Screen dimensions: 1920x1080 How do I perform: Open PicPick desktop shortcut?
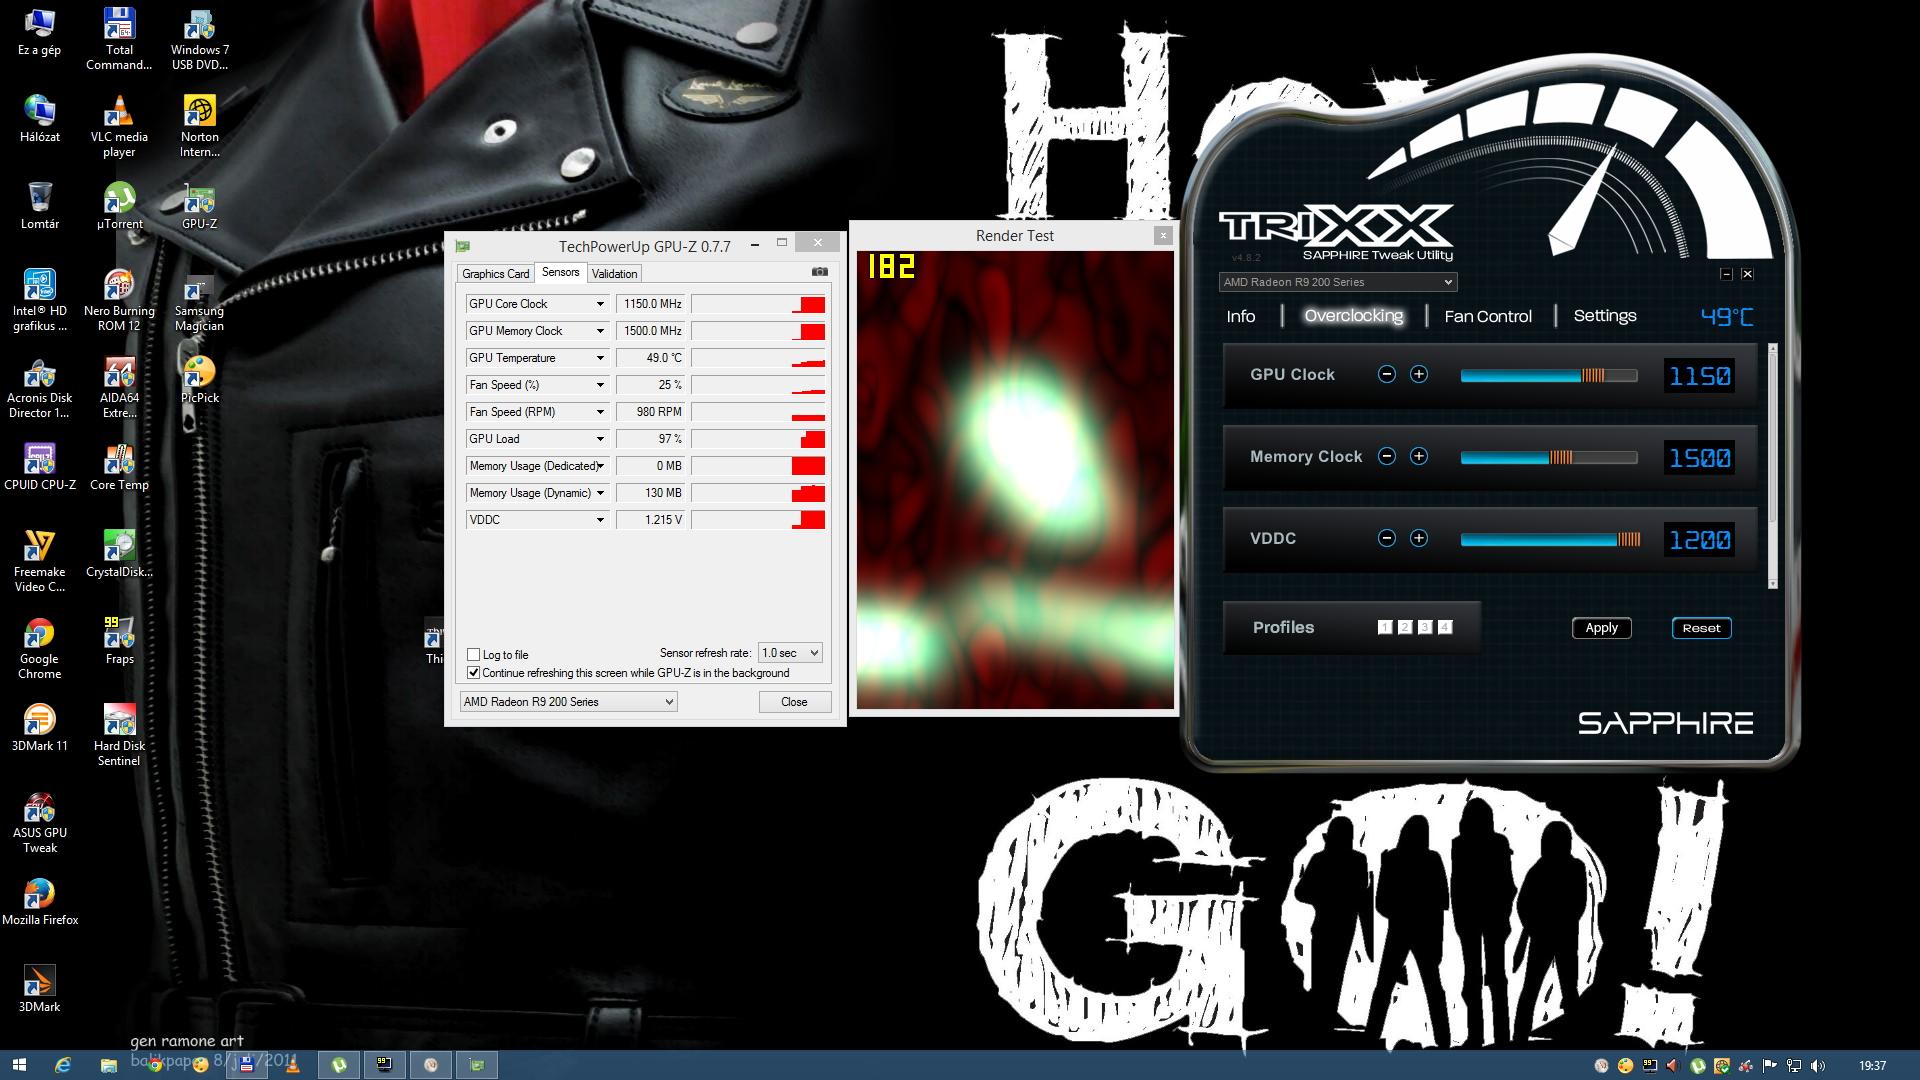pyautogui.click(x=199, y=380)
